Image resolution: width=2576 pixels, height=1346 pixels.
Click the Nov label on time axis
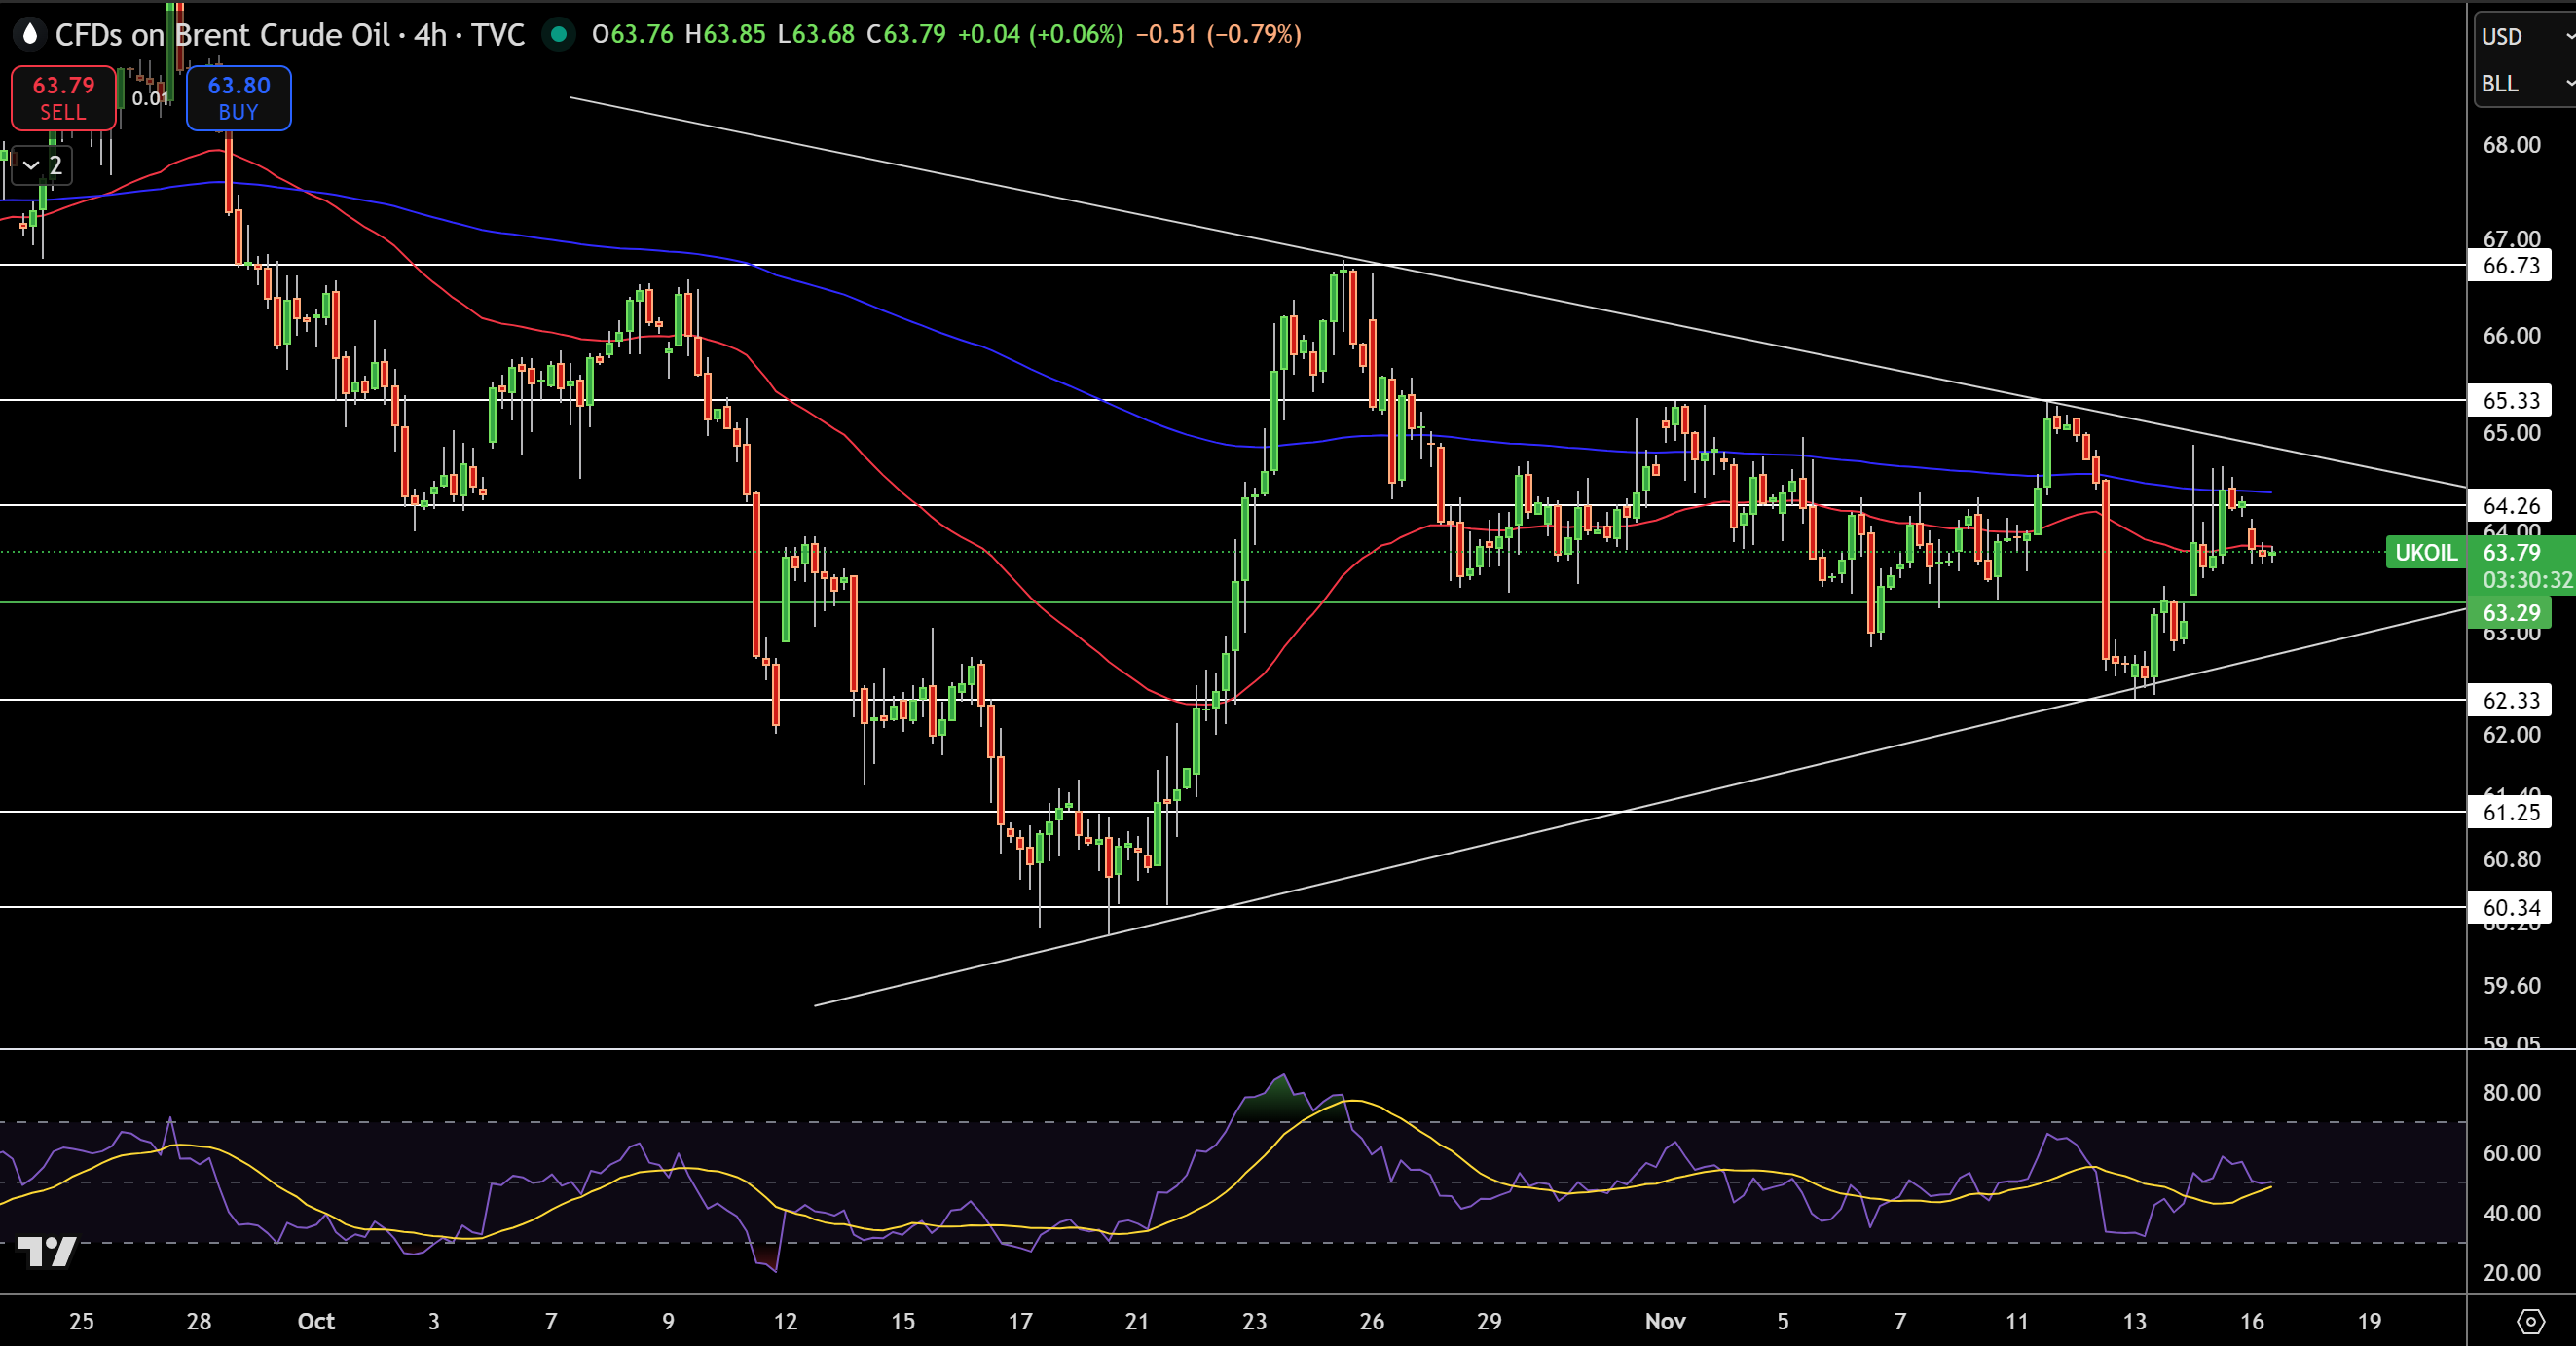click(x=1665, y=1321)
